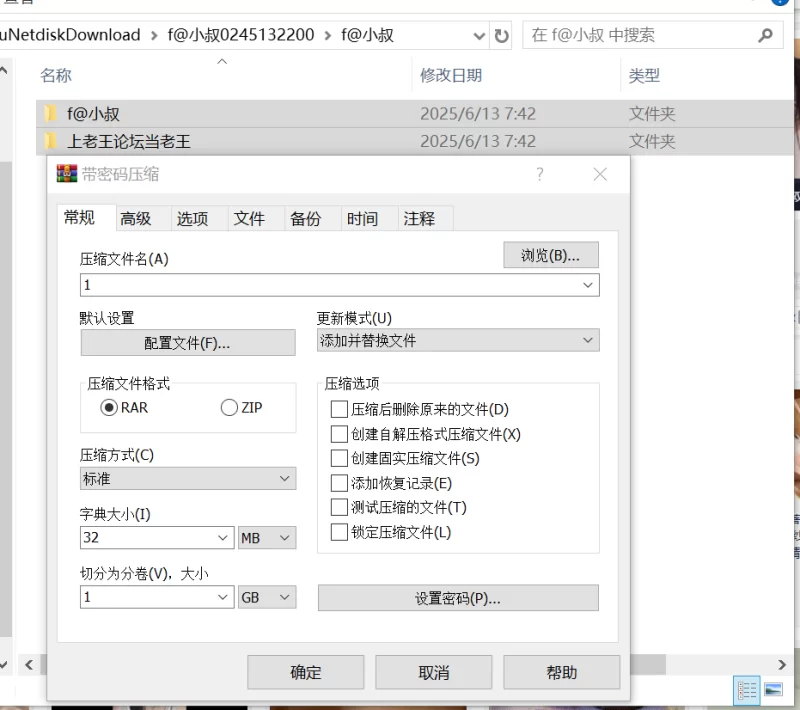Click the f@小叔 folder icon
800x710 pixels.
51,113
